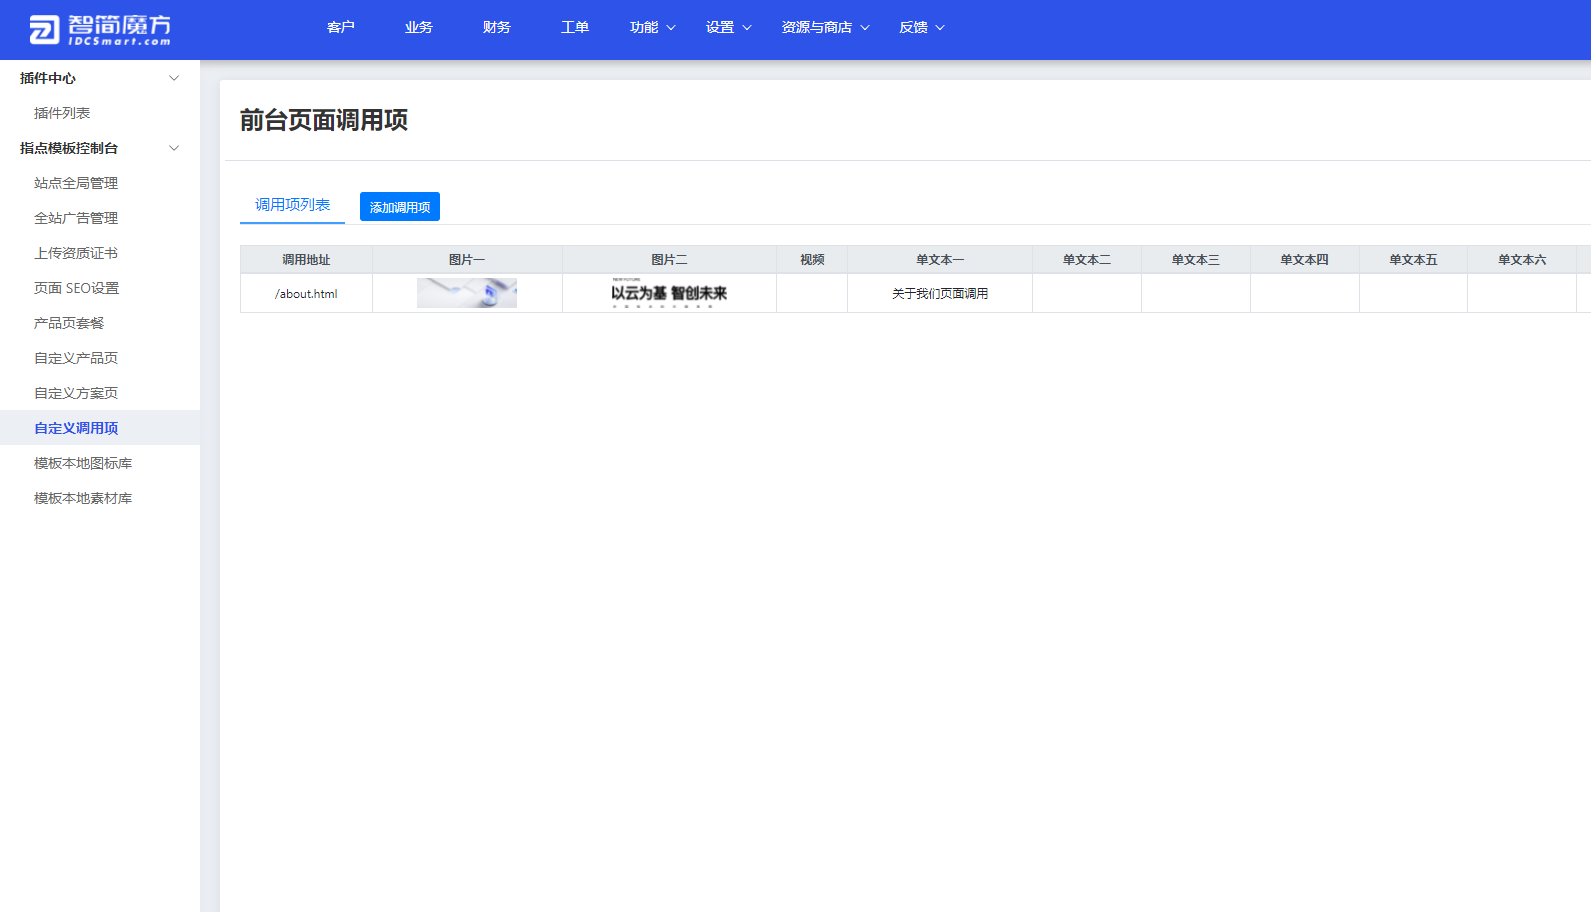Click the 图片一 thumbnail for /about.html
This screenshot has height=912, width=1591.
pos(467,293)
